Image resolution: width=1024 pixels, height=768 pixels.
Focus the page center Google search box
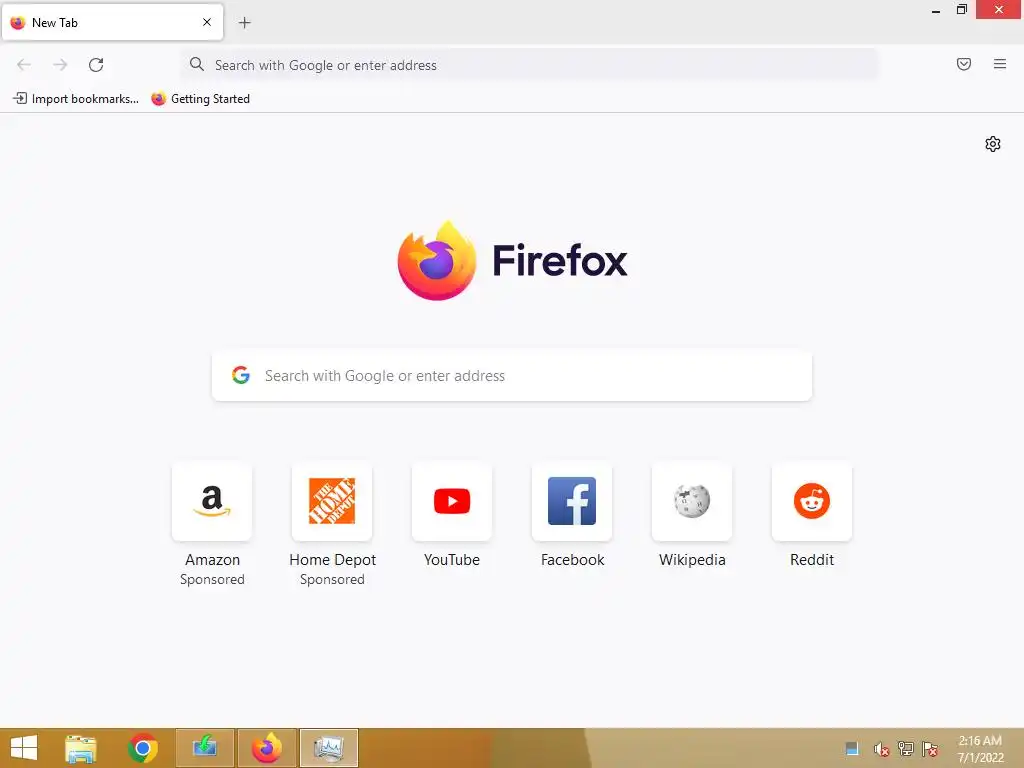(512, 376)
